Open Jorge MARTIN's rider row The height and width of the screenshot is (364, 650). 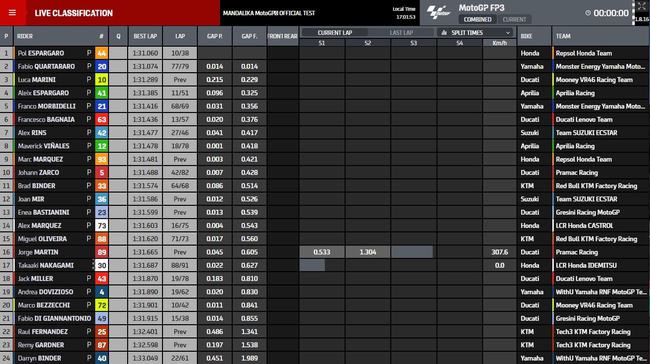click(325, 252)
